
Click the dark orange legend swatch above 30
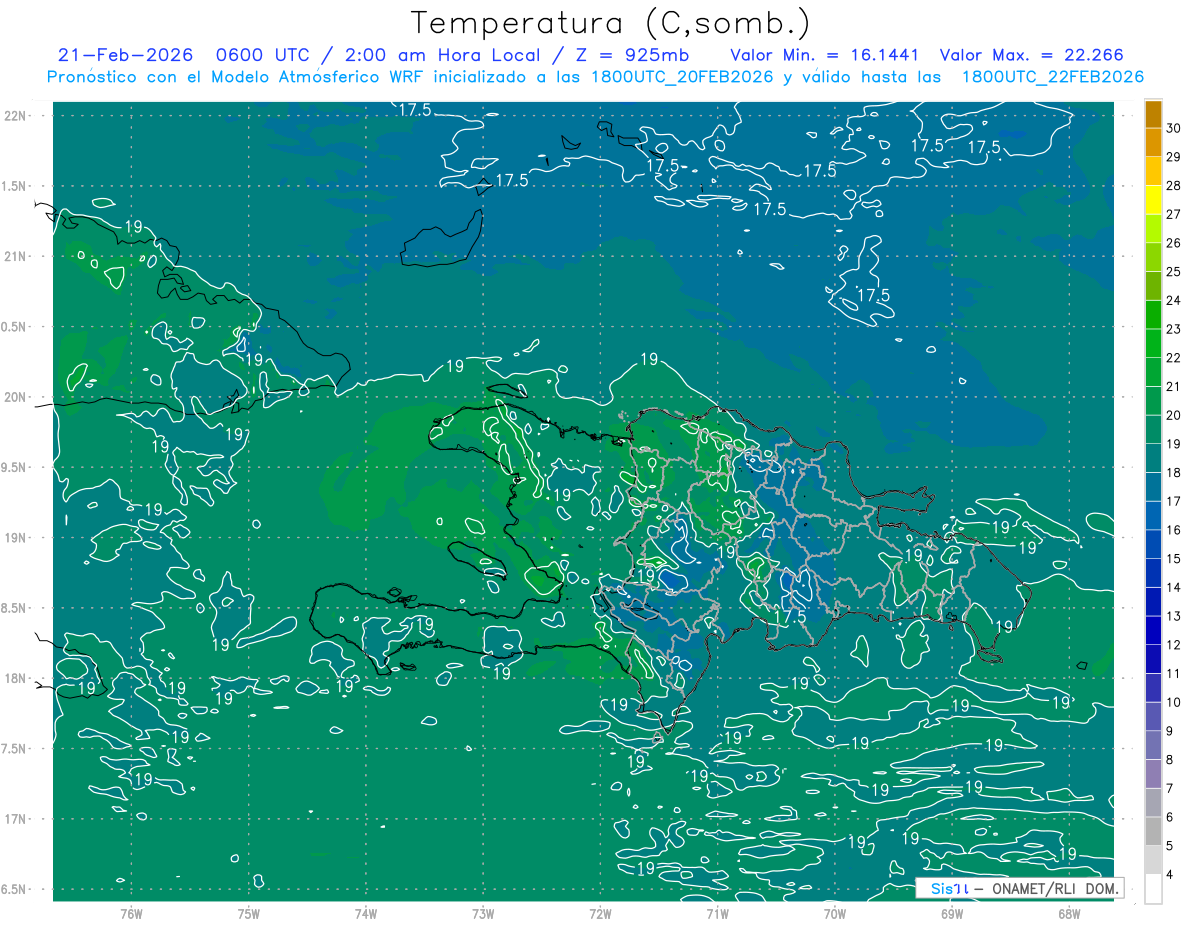[x=1153, y=114]
